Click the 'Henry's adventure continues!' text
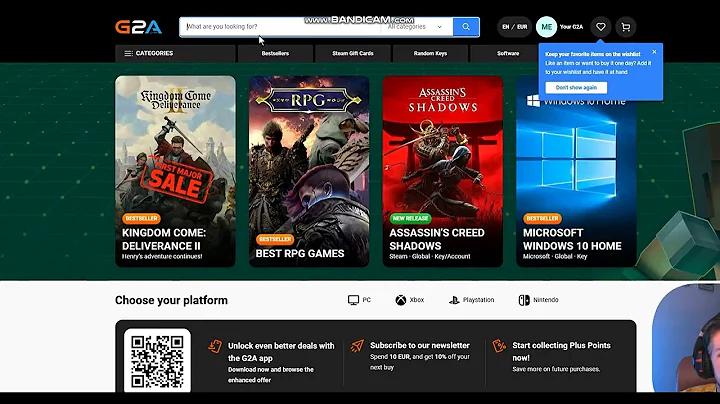720x404 pixels. 162,257
